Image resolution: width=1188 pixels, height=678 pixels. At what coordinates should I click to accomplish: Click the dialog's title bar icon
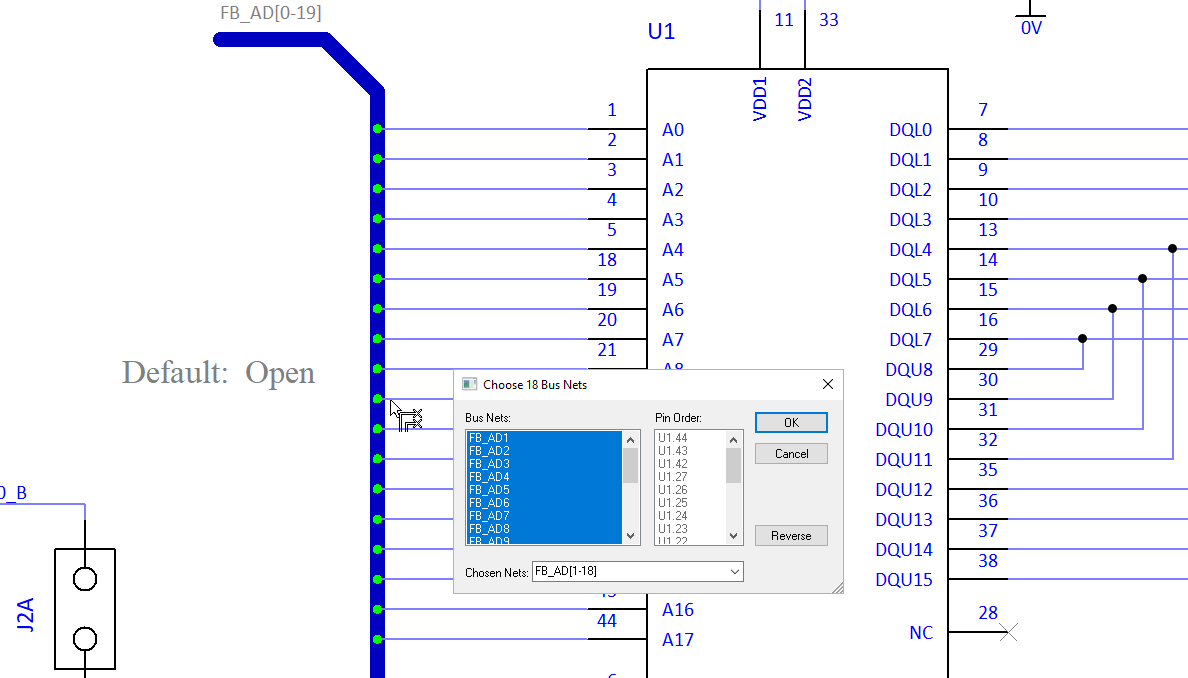click(x=469, y=384)
